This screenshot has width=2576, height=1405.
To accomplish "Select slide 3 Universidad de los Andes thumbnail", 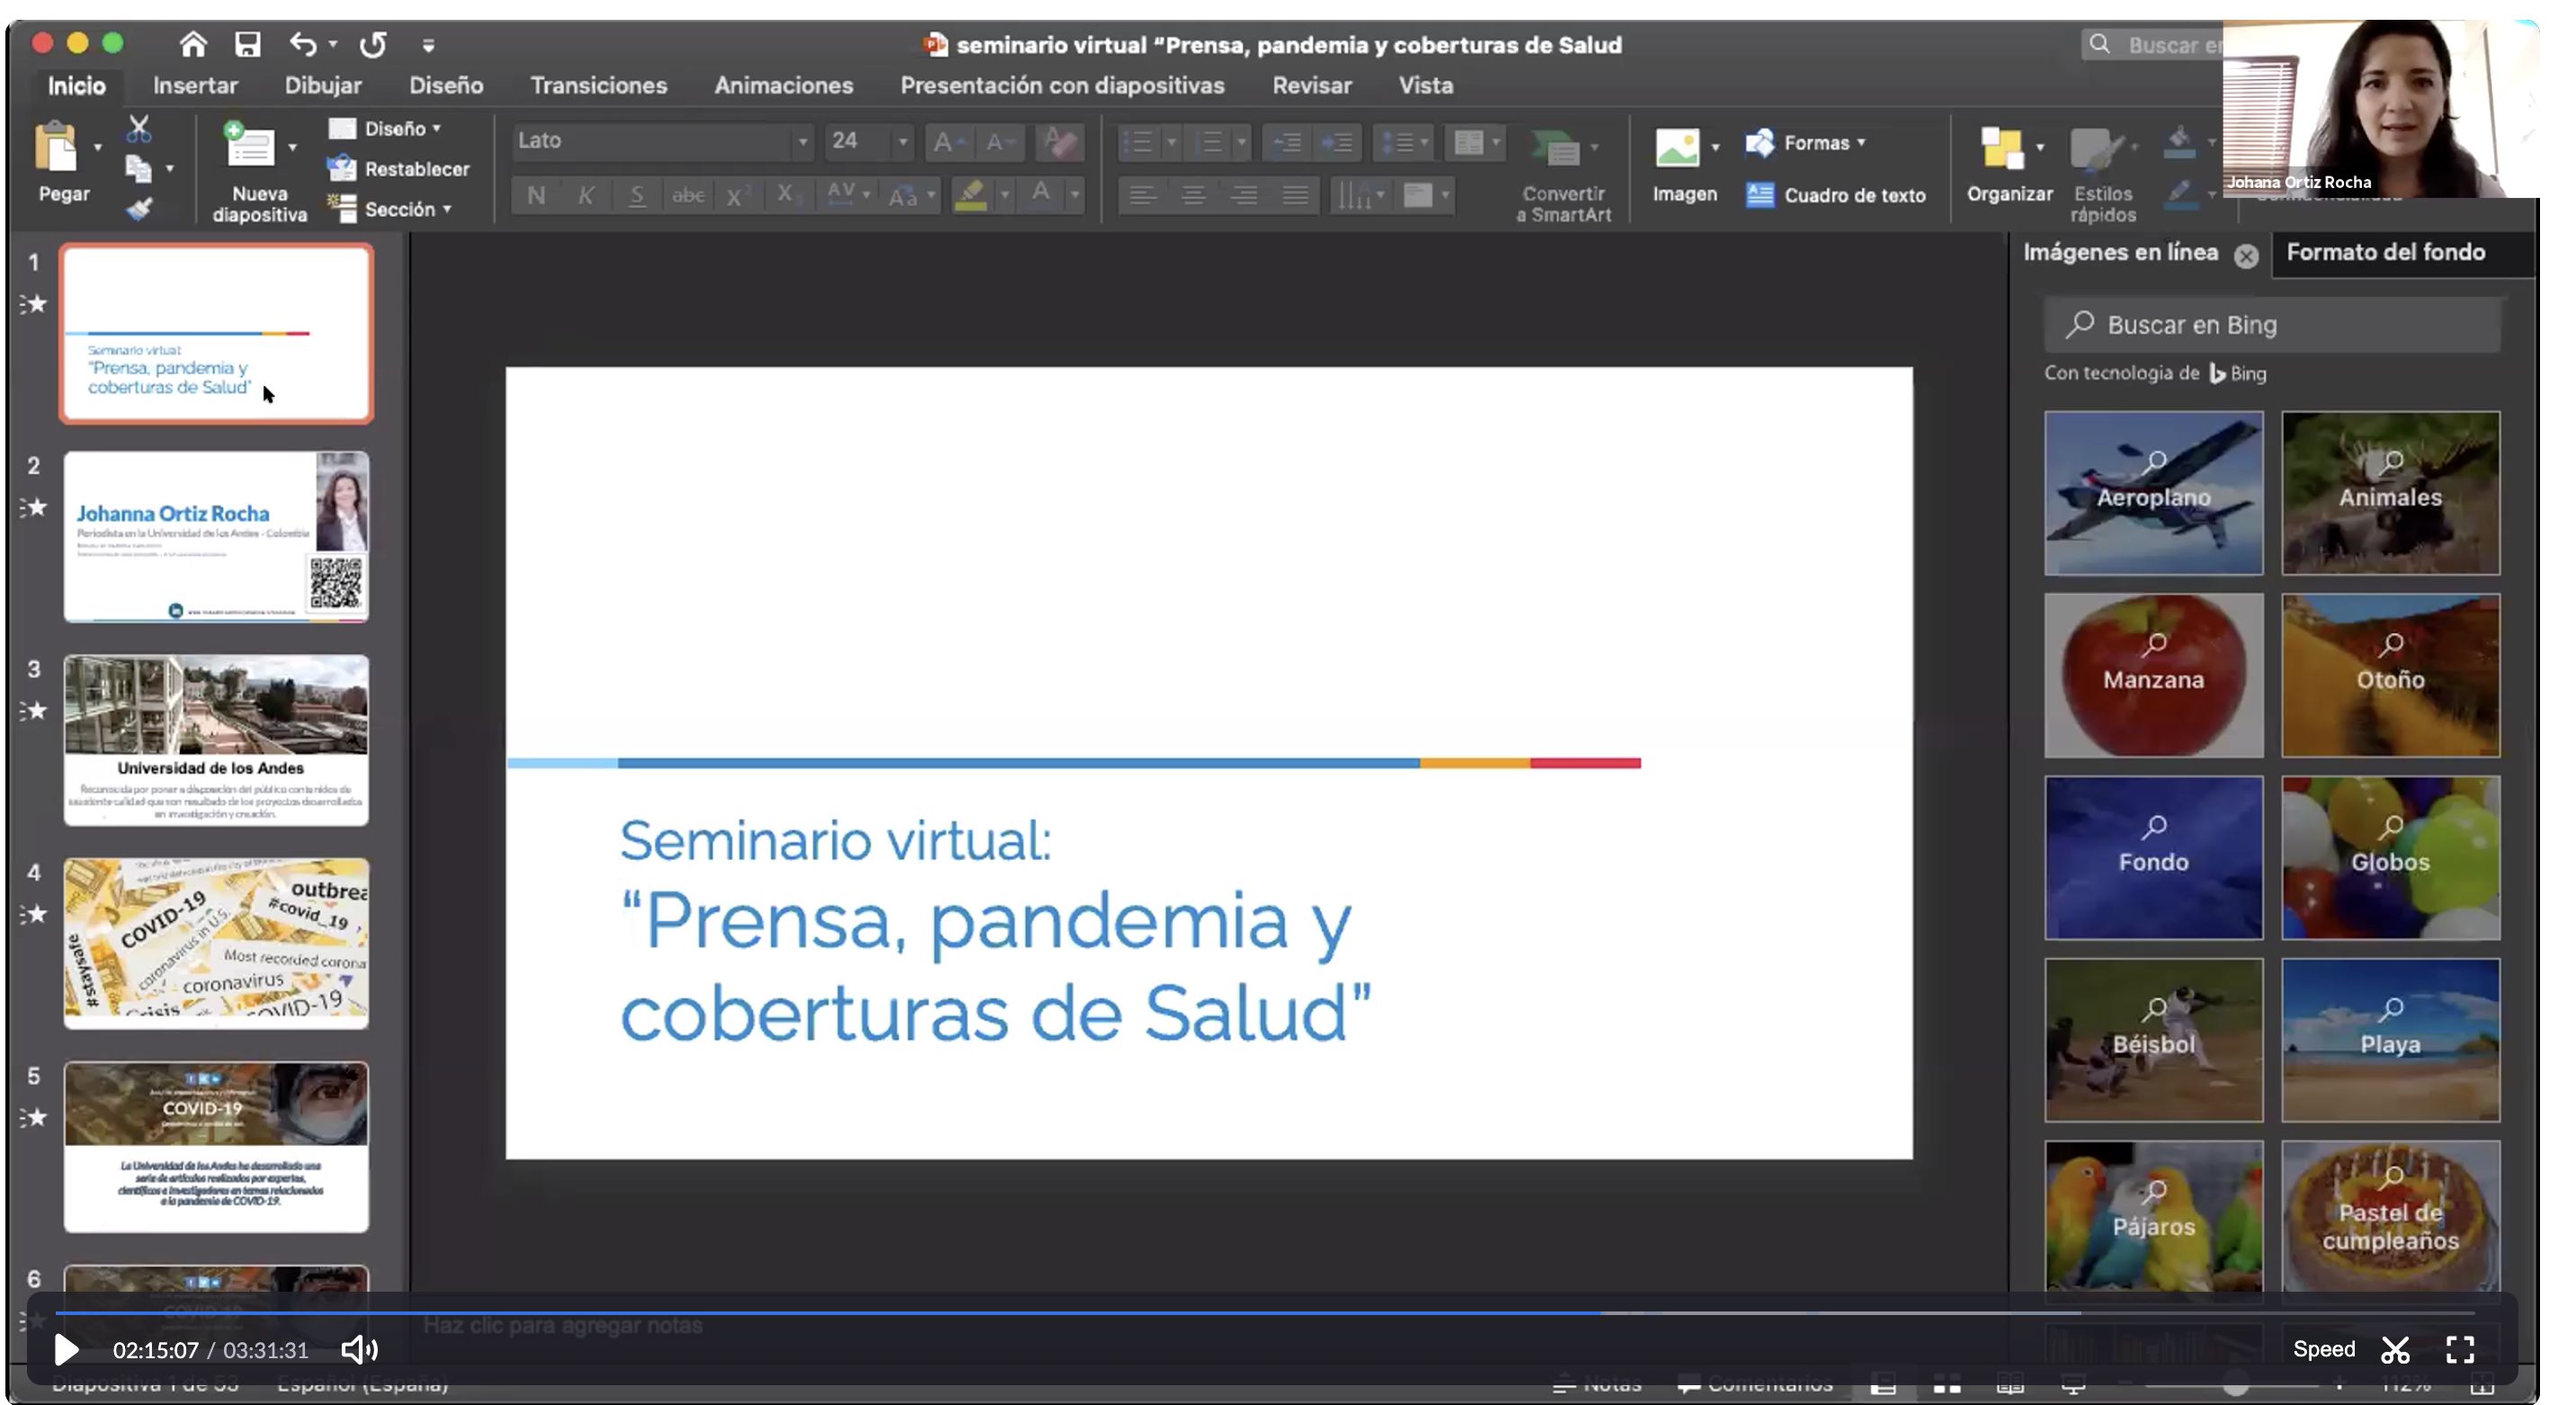I will (216, 740).
